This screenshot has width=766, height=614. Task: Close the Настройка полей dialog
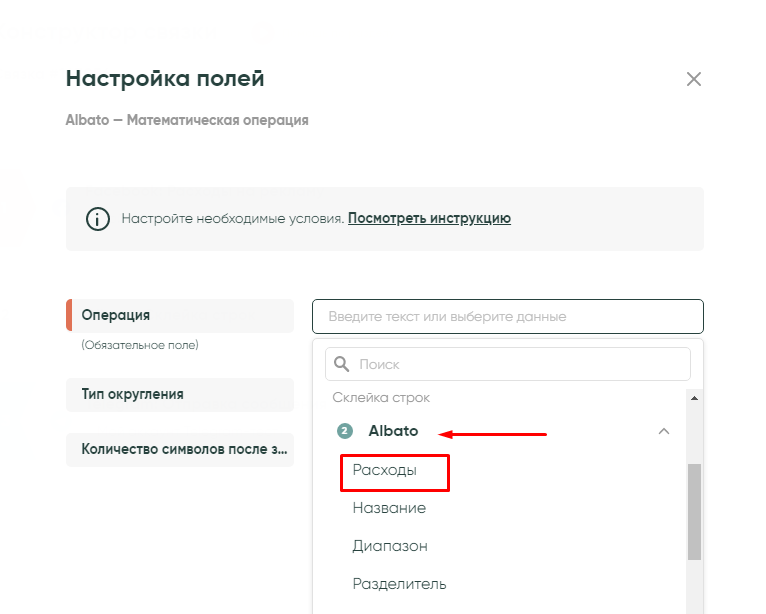(693, 79)
